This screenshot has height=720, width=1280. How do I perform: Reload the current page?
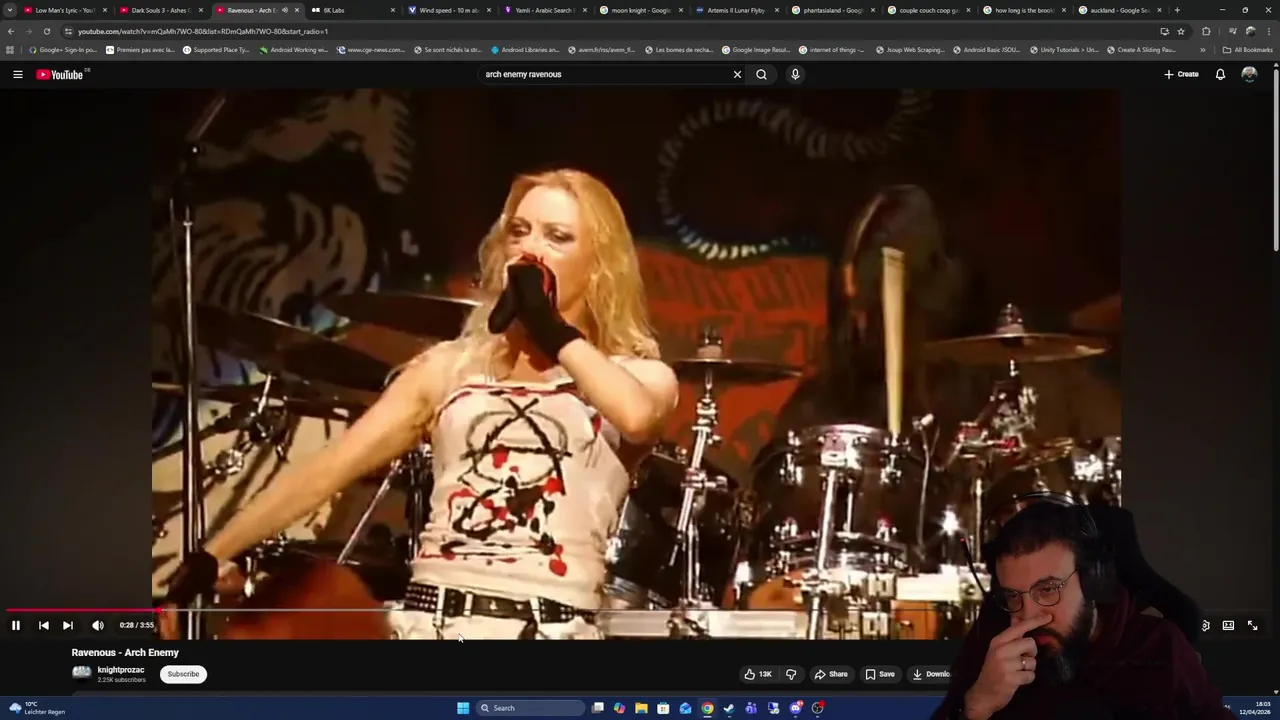[46, 31]
